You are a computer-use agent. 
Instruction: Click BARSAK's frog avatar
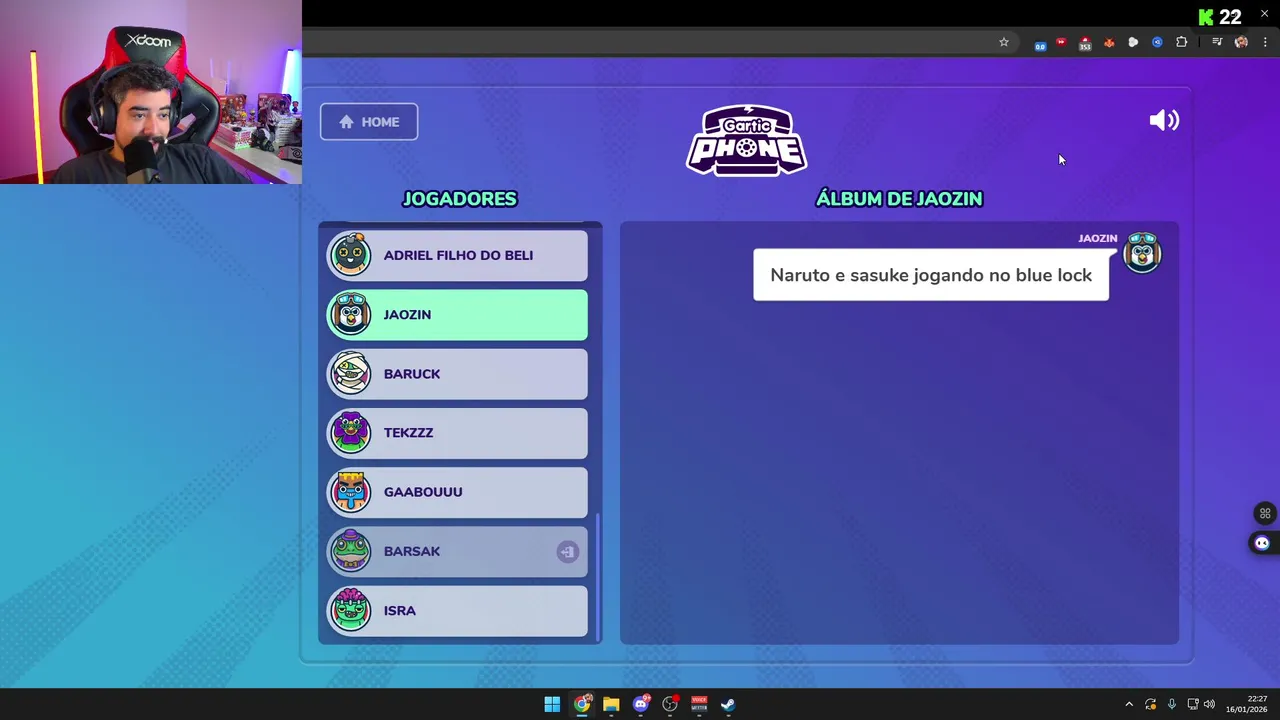(x=351, y=550)
